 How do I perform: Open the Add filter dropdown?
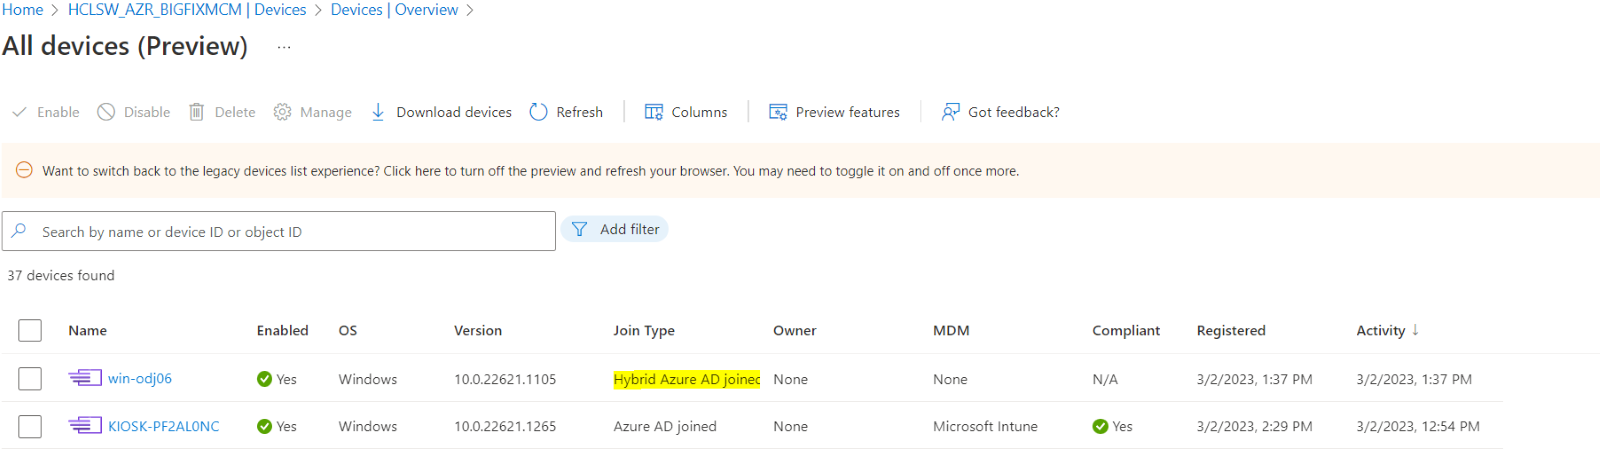(615, 230)
